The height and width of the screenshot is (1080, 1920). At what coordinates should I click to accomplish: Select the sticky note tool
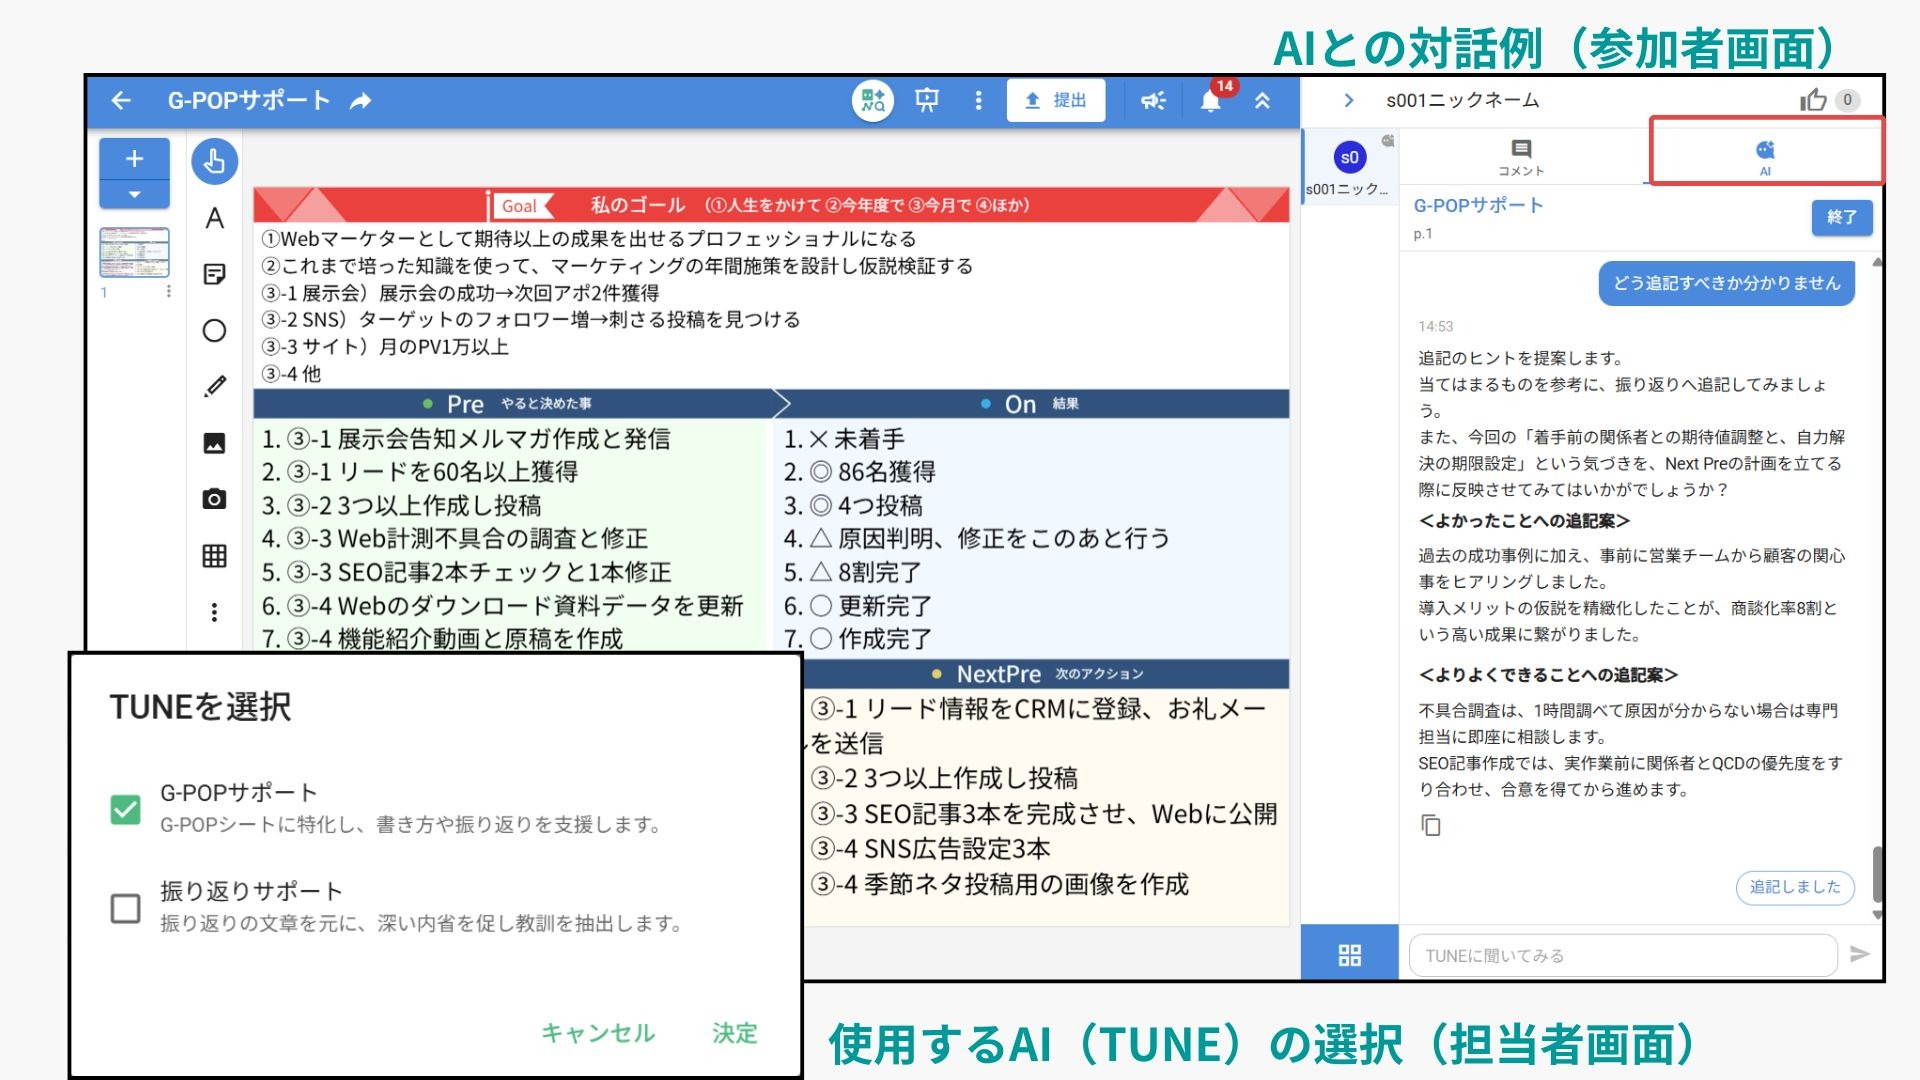(214, 274)
